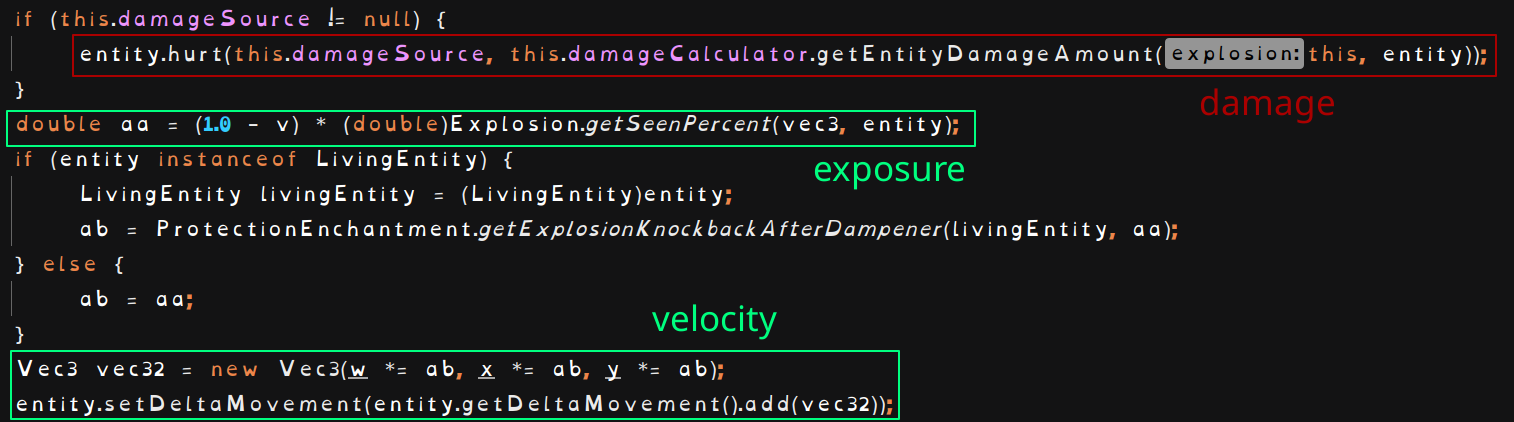
Task: Click the underlined y variable in Vec3 constructor
Action: pos(614,370)
